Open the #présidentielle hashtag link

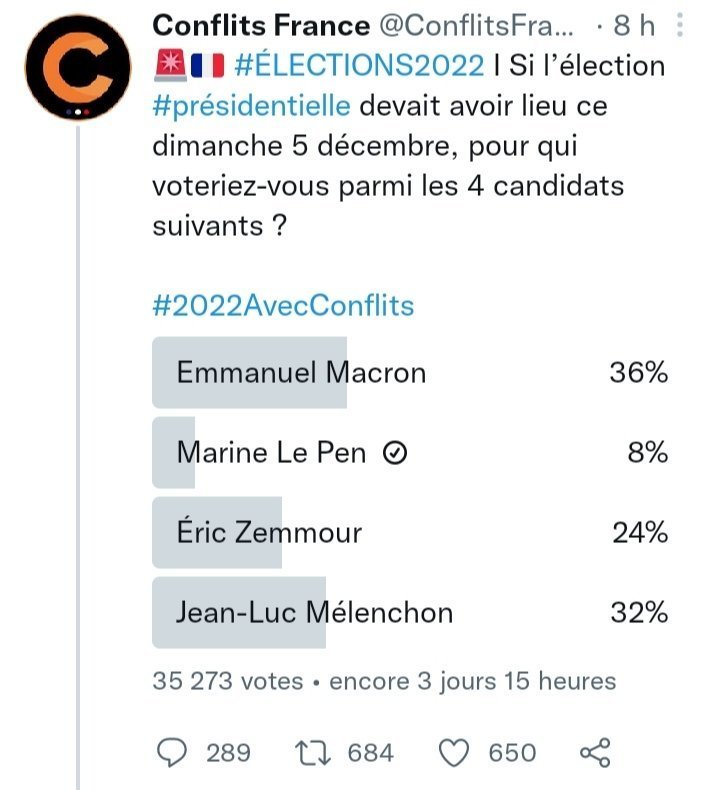coord(251,106)
